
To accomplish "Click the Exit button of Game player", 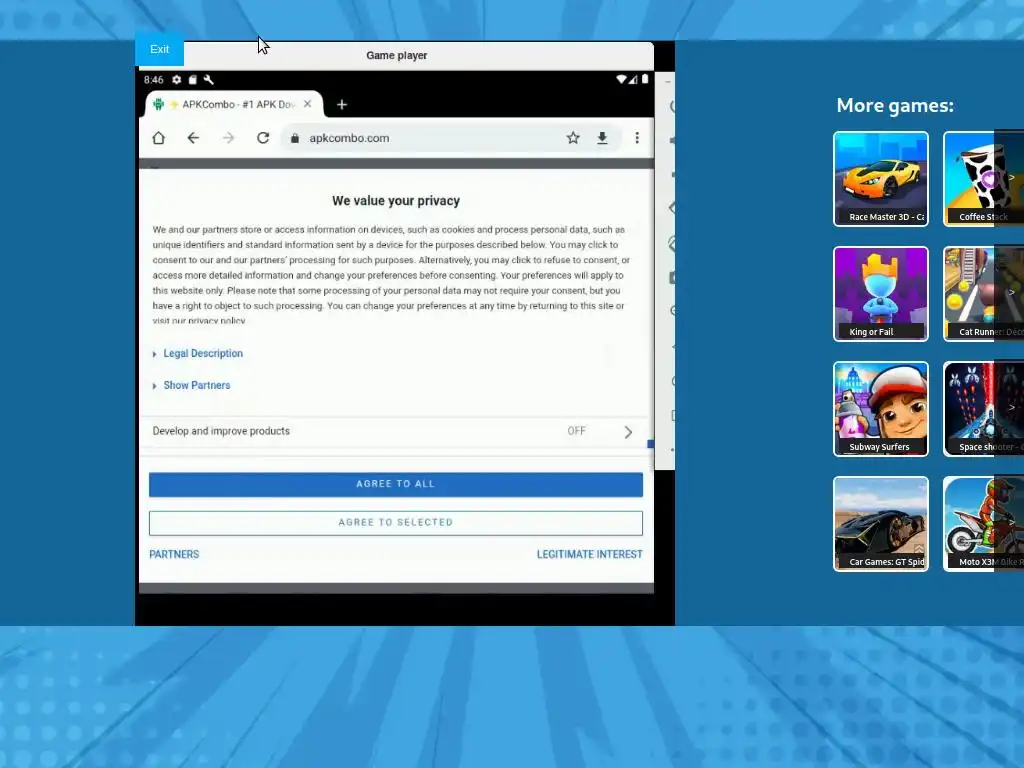I will (159, 50).
